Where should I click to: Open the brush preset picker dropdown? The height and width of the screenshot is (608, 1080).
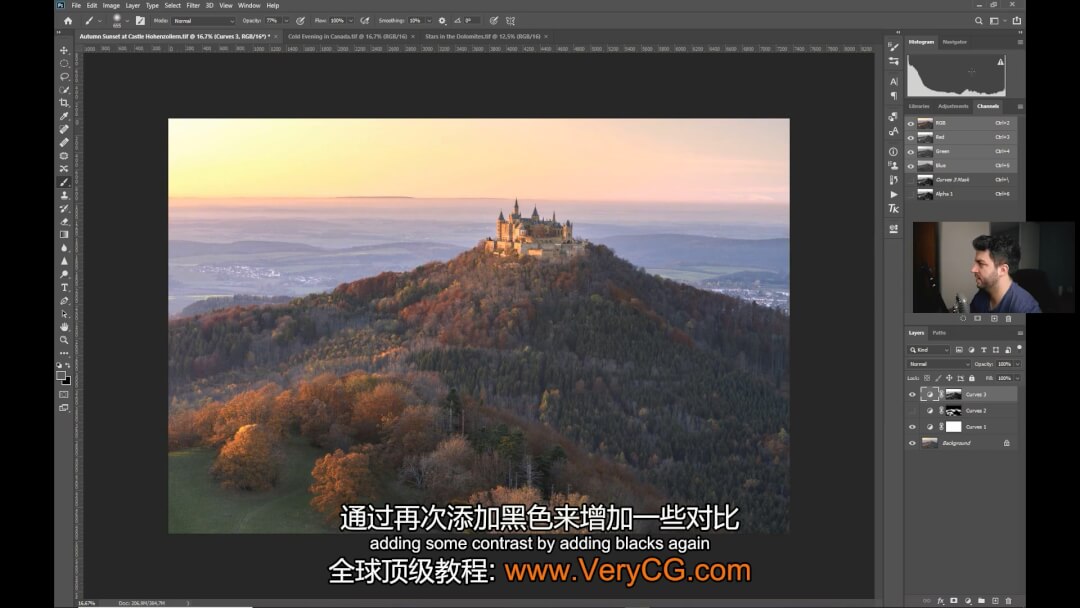pyautogui.click(x=127, y=21)
